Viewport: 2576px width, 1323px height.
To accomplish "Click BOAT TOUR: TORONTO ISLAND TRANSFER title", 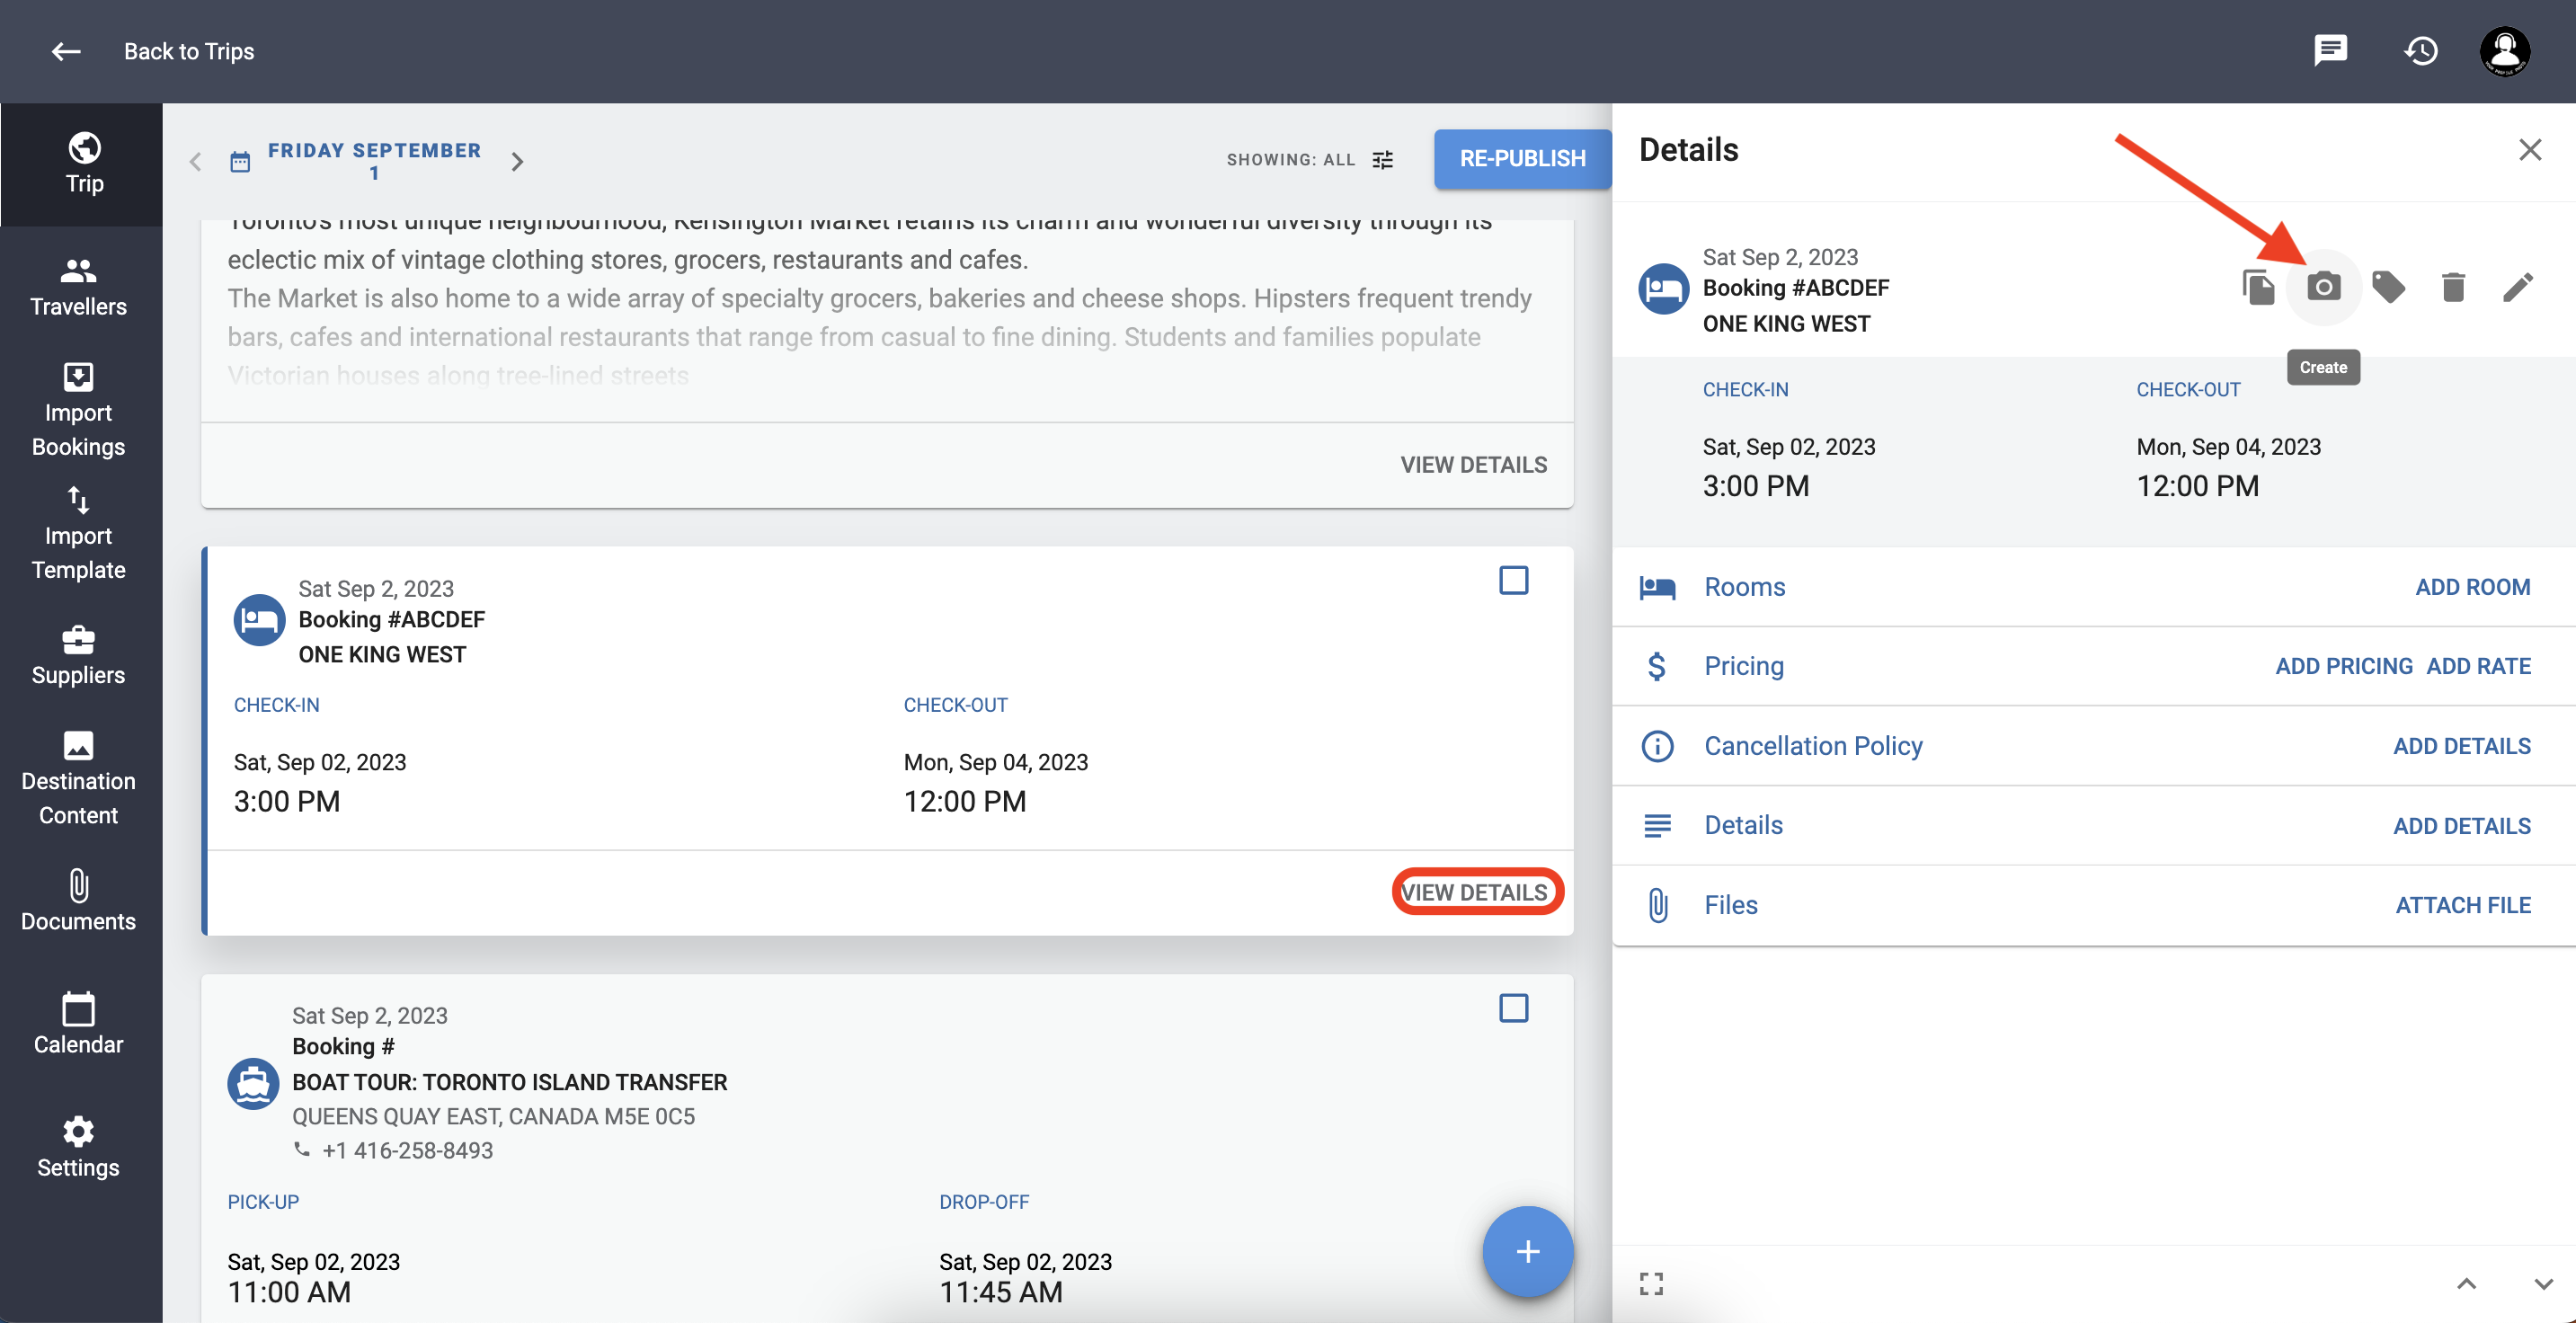I will (510, 1082).
